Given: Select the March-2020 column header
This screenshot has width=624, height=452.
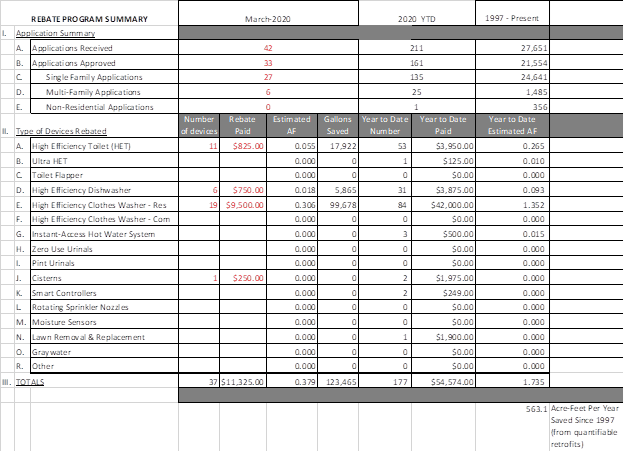Looking at the screenshot, I should 267,18.
